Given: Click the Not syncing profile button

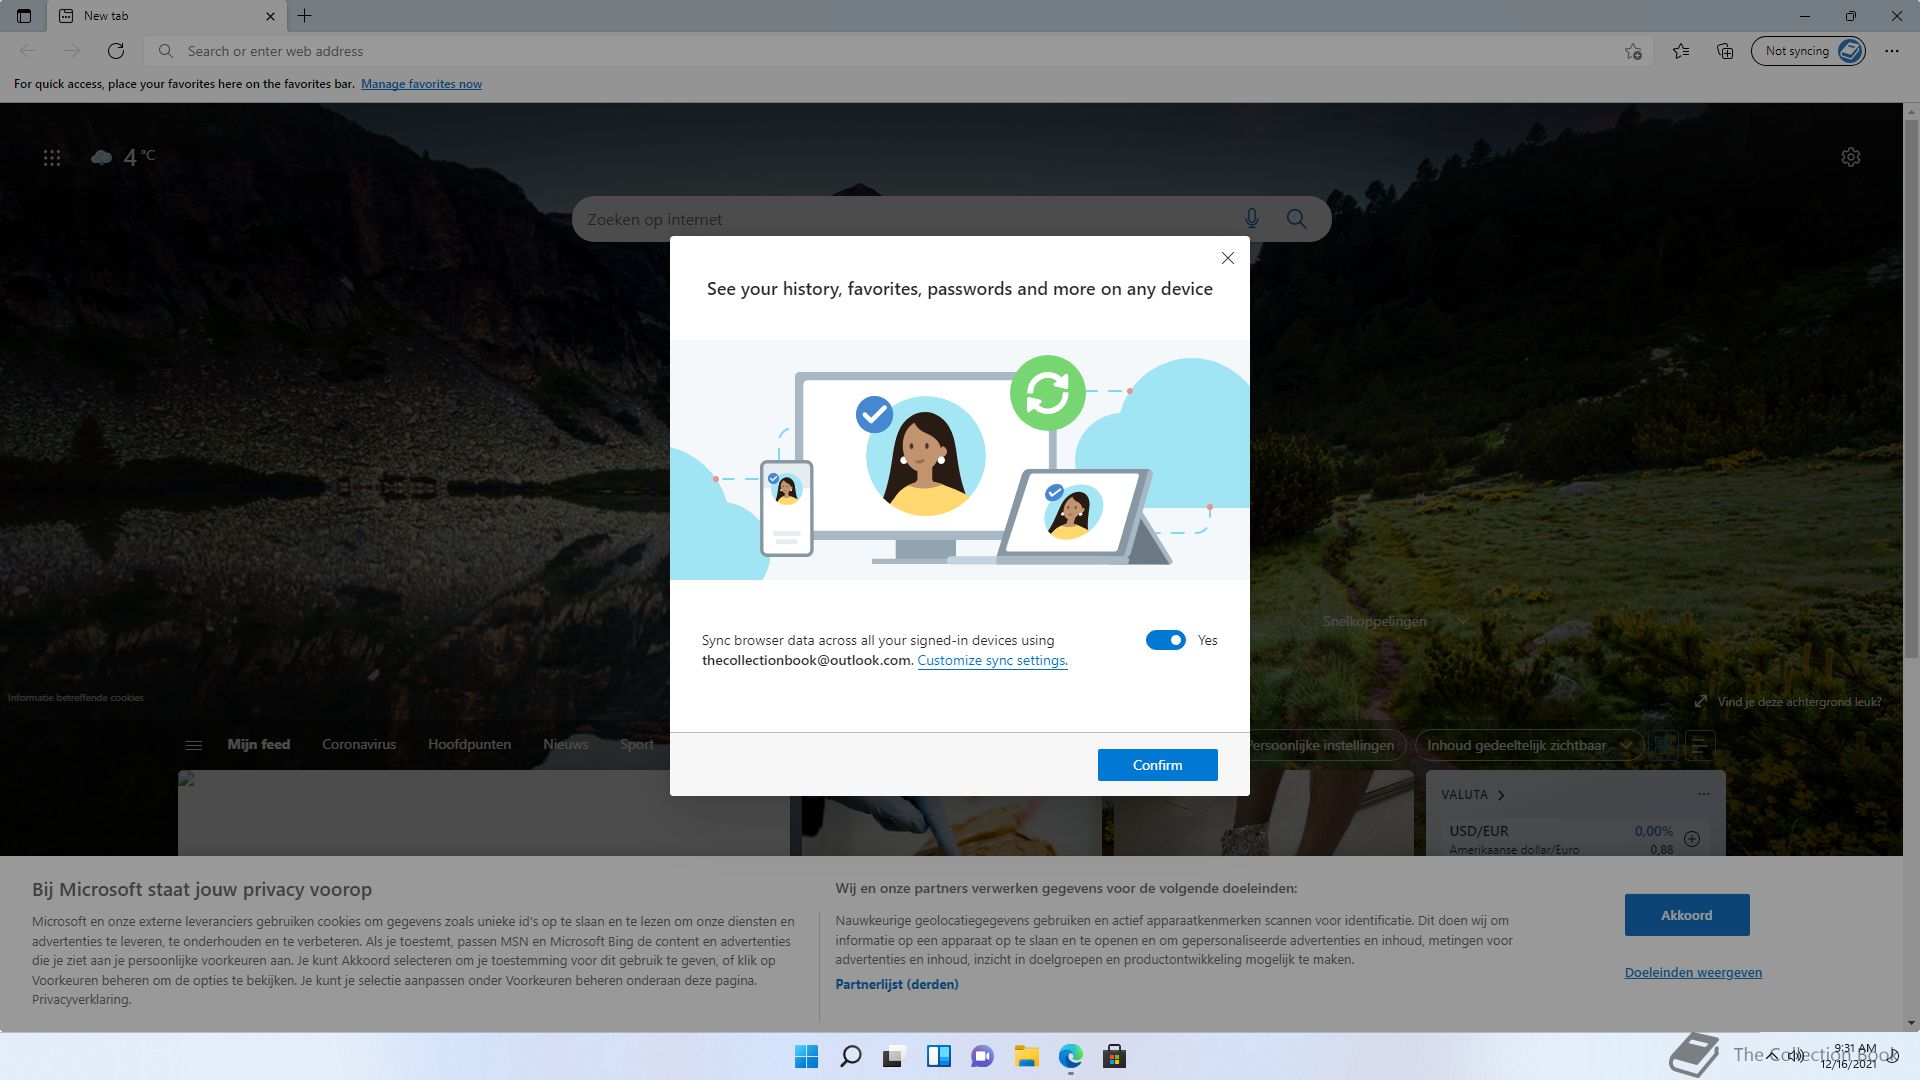Looking at the screenshot, I should [x=1808, y=51].
